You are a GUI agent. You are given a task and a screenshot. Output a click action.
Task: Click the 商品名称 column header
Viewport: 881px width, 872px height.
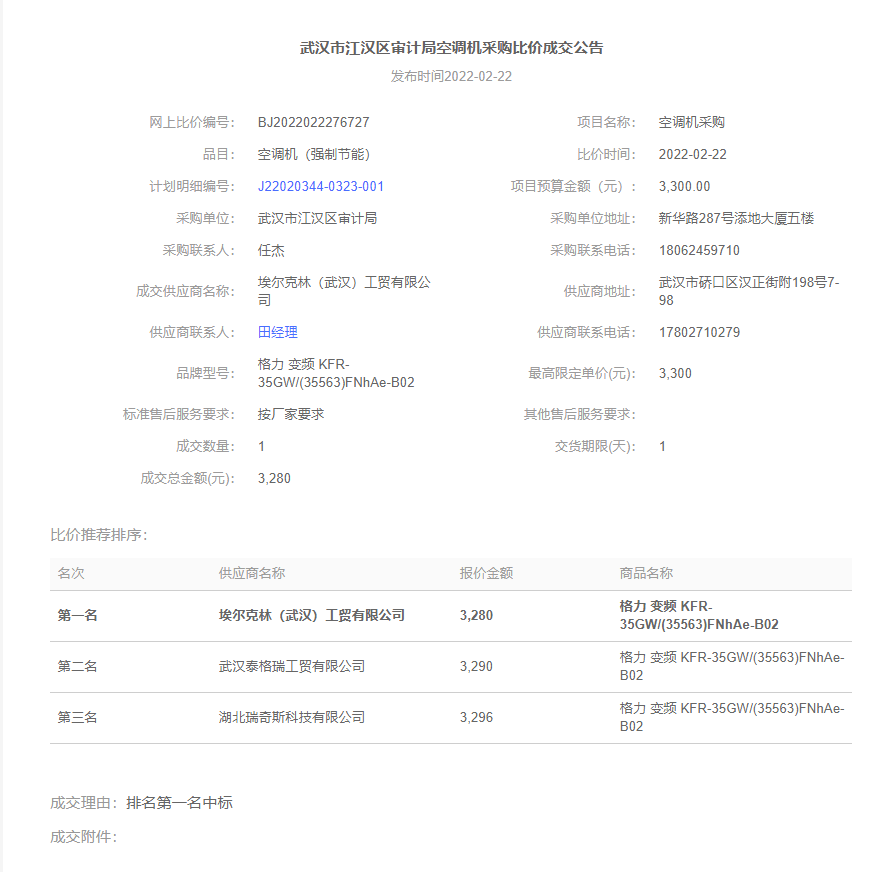[x=646, y=573]
